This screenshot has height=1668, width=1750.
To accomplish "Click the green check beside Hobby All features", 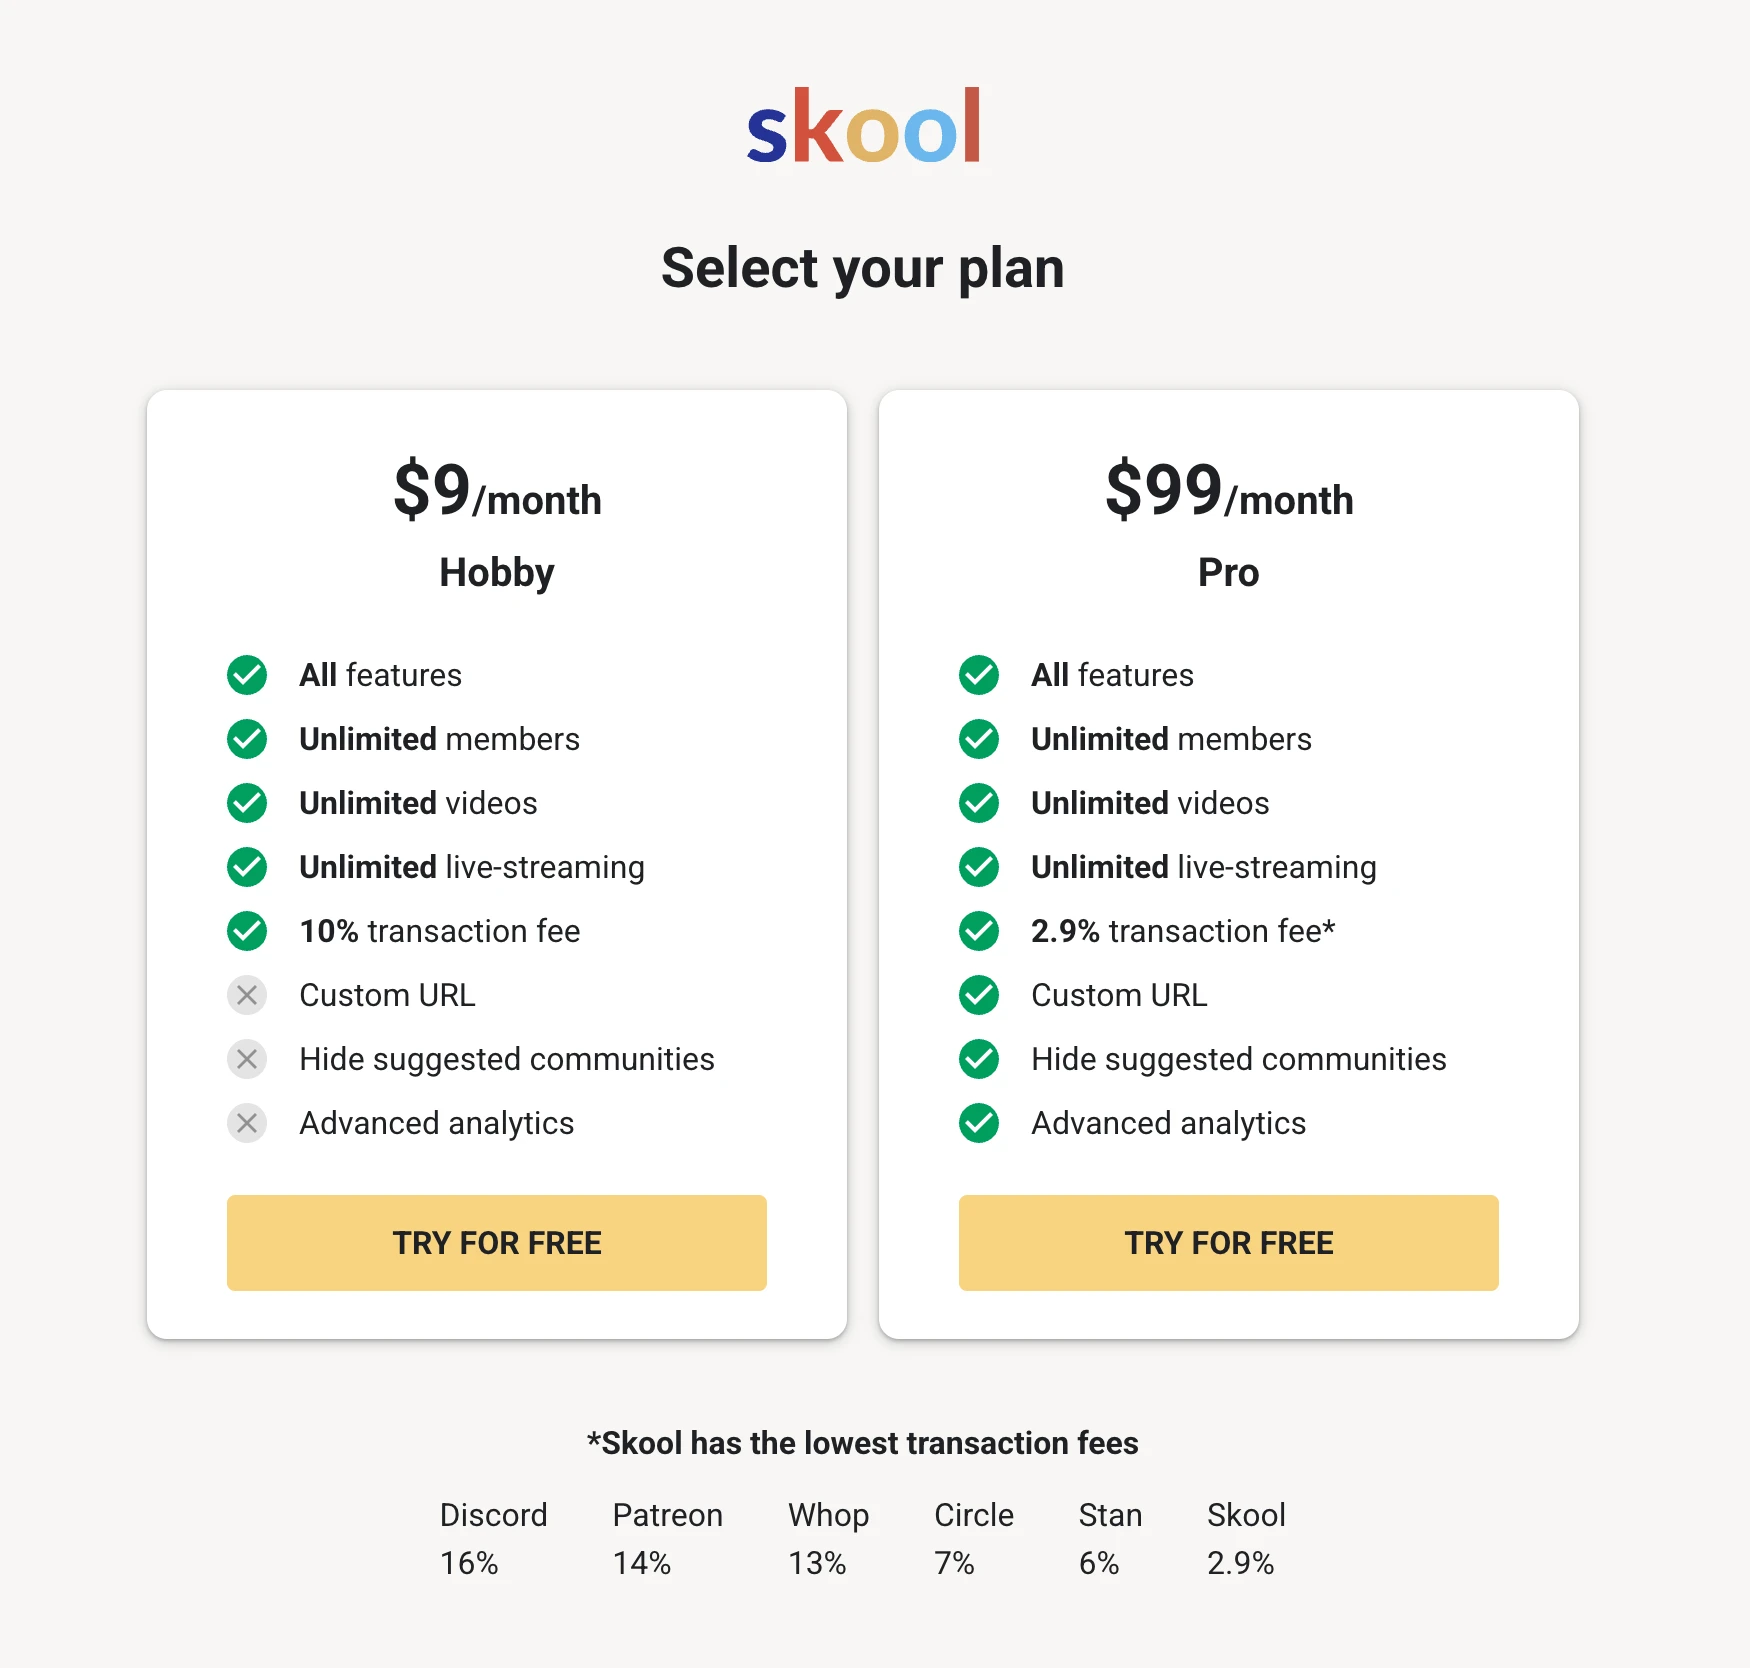I will (247, 675).
